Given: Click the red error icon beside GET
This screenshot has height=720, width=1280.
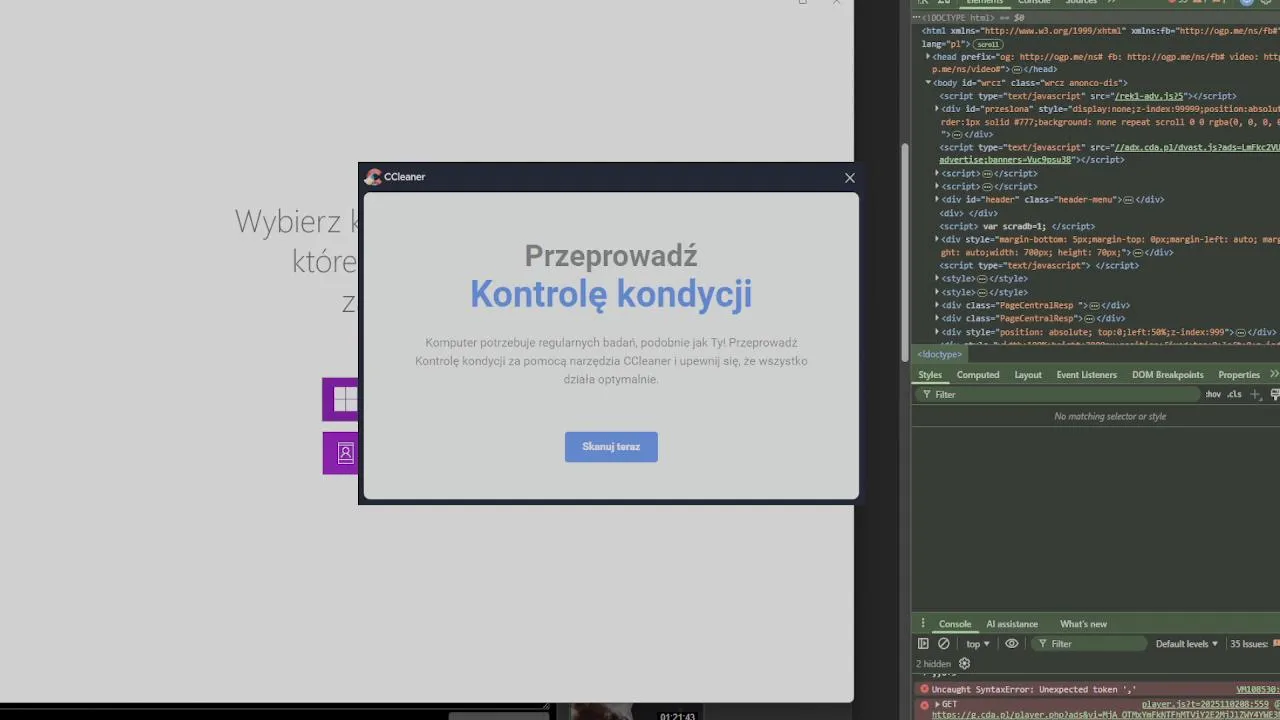Looking at the screenshot, I should point(924,705).
